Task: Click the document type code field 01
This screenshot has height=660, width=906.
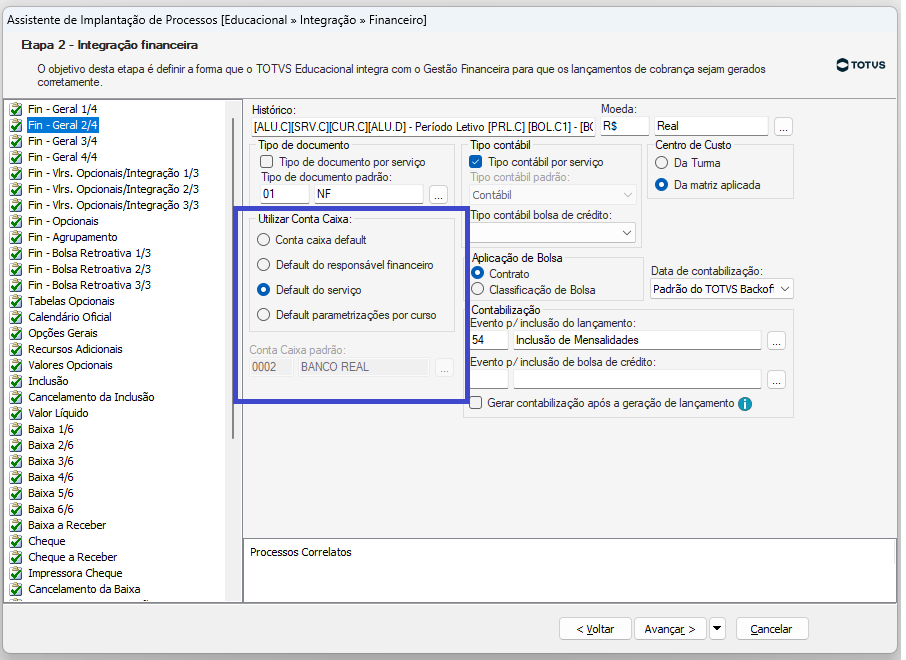Action: (x=285, y=194)
